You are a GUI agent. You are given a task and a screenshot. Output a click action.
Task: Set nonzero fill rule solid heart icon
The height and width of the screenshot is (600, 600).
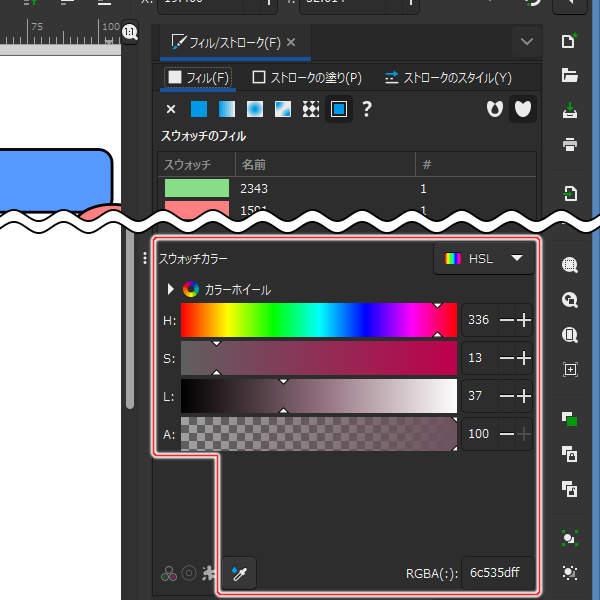(x=523, y=109)
